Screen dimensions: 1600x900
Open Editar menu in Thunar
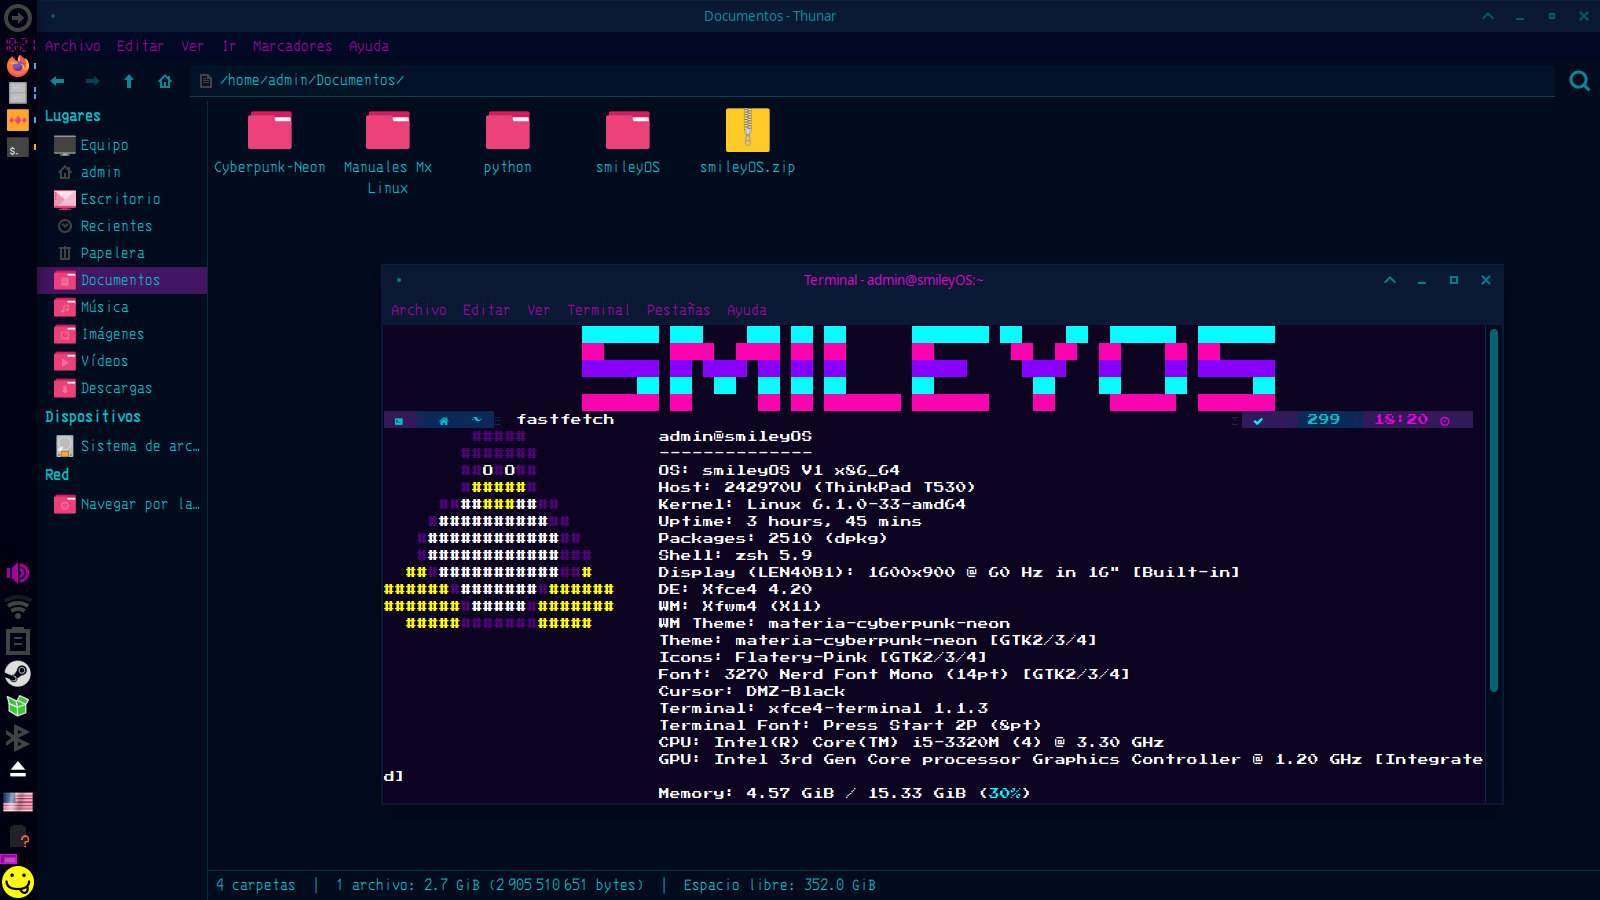pos(140,46)
